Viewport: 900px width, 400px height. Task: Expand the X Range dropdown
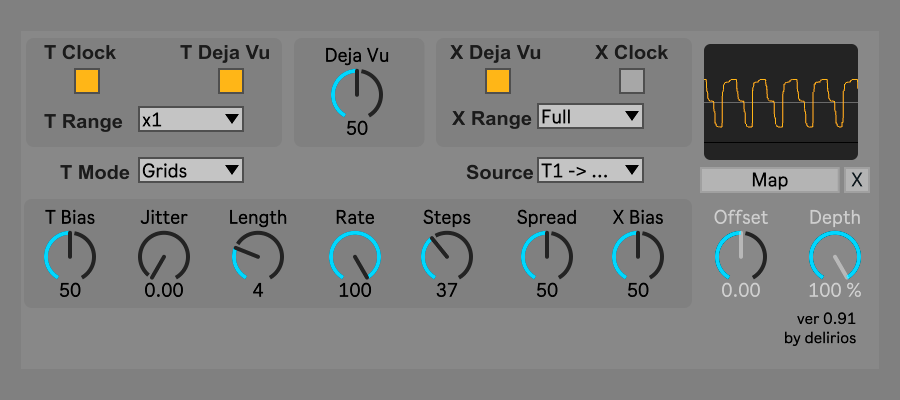pos(589,117)
